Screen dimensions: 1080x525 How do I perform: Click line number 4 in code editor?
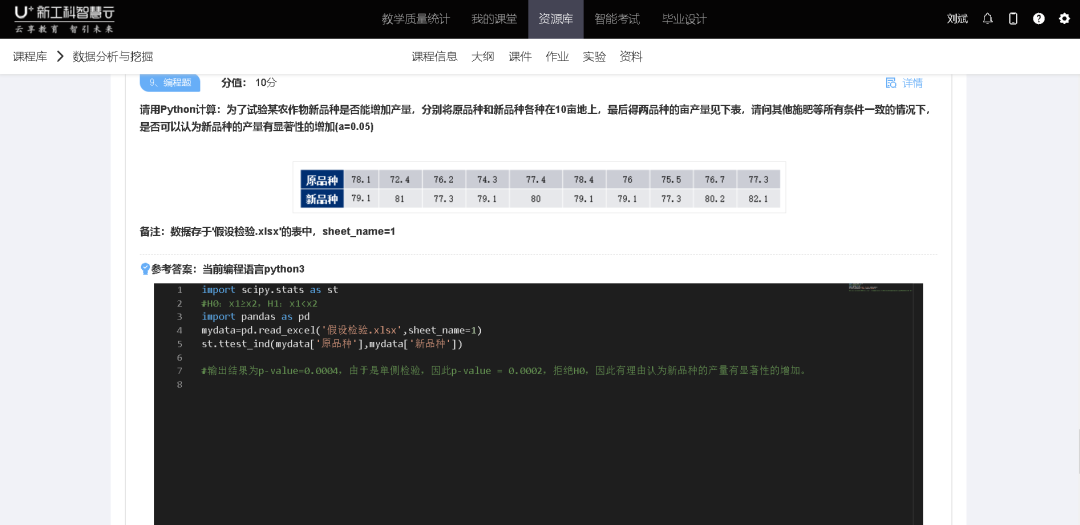[x=180, y=330]
